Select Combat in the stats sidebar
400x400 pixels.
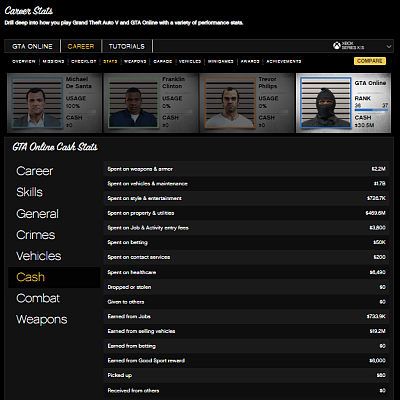(x=38, y=298)
